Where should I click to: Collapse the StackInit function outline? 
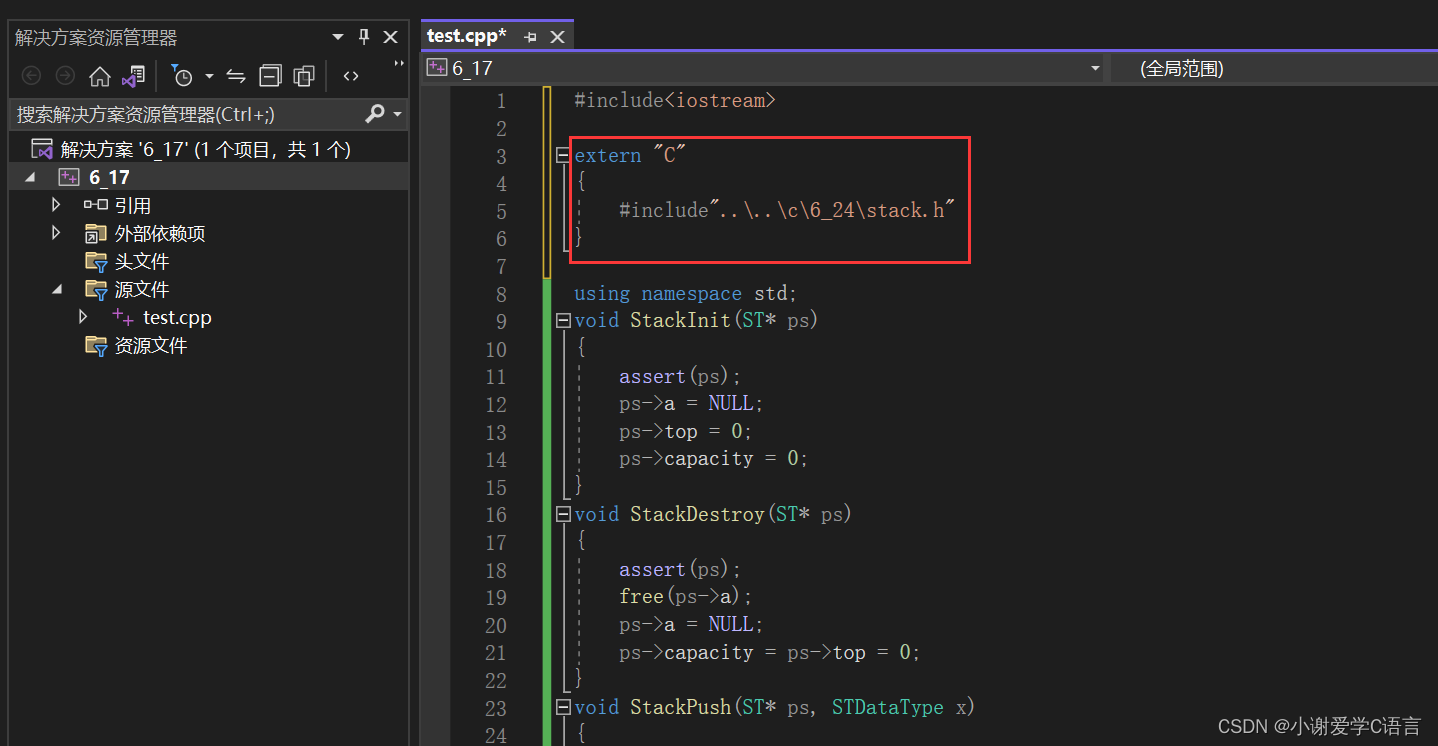(x=563, y=321)
